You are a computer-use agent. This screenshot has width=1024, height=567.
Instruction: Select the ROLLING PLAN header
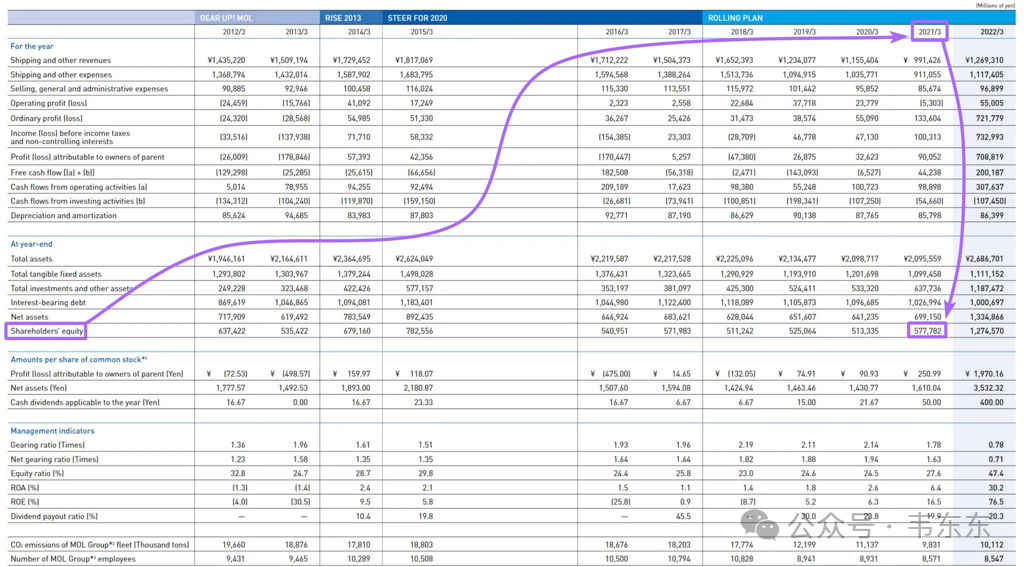tap(735, 18)
